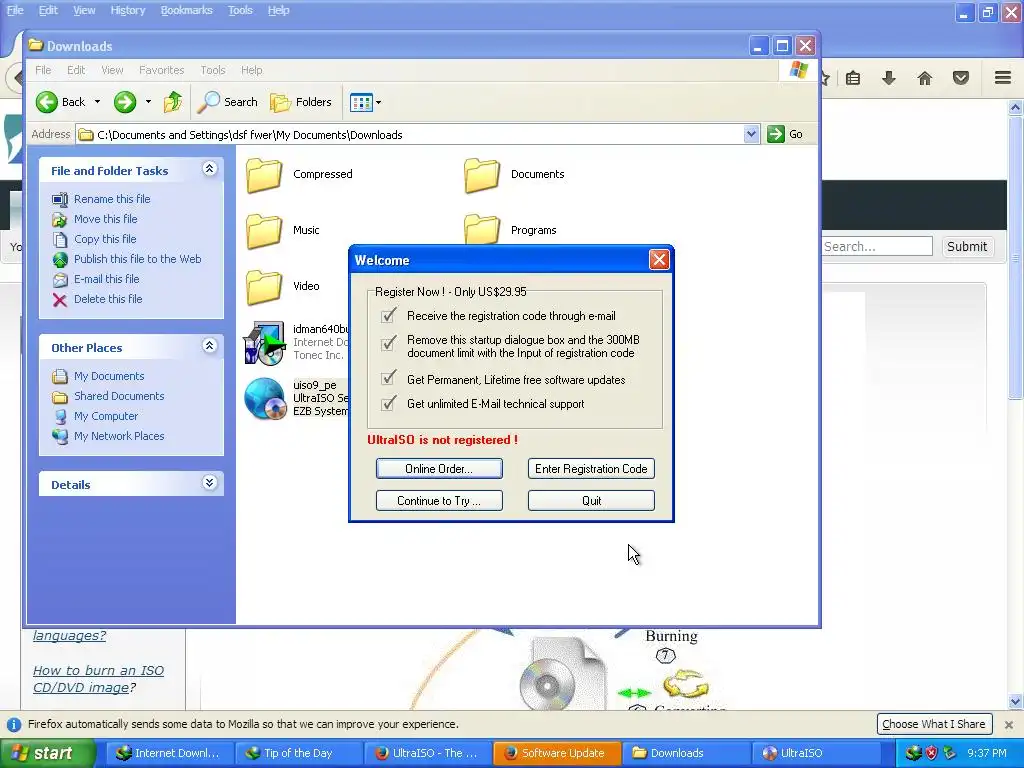
Task: Dismiss the Firefox data notification bar
Action: click(1009, 724)
